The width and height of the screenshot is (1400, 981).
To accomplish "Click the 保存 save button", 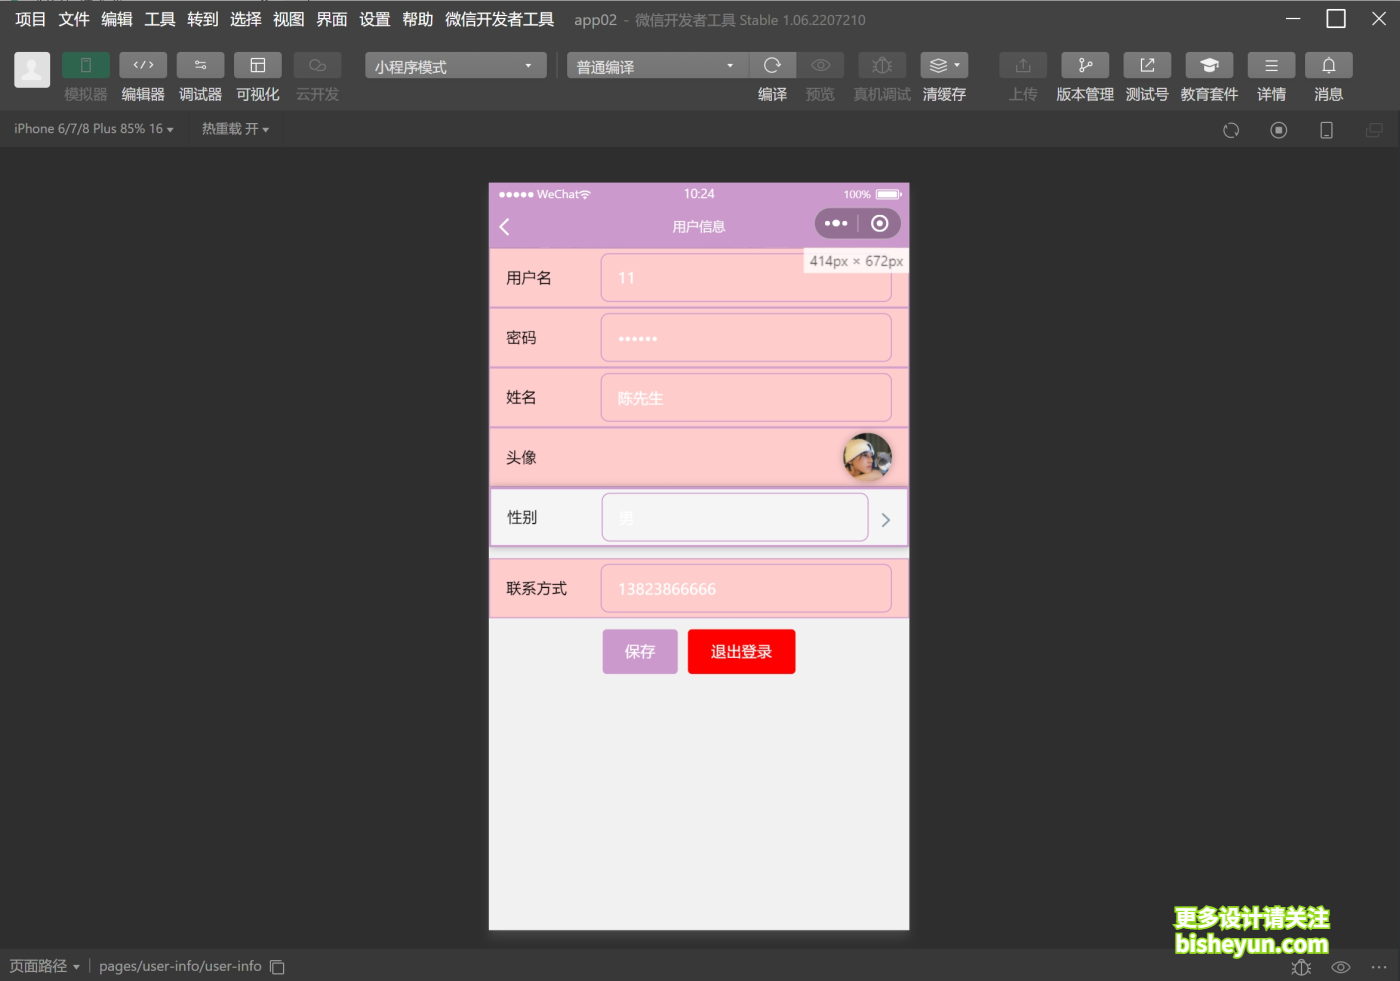I will click(x=639, y=651).
